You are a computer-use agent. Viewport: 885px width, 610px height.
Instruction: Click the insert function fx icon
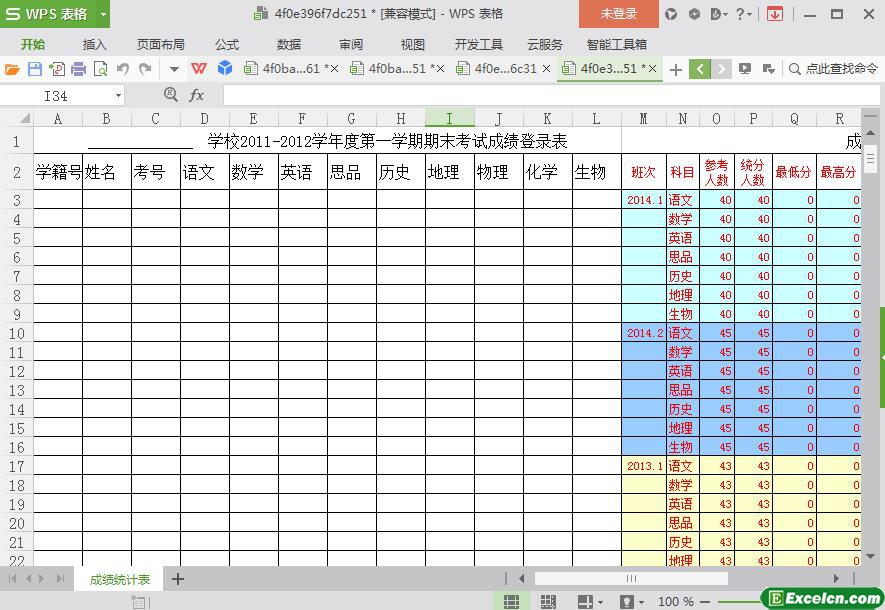[x=197, y=95]
